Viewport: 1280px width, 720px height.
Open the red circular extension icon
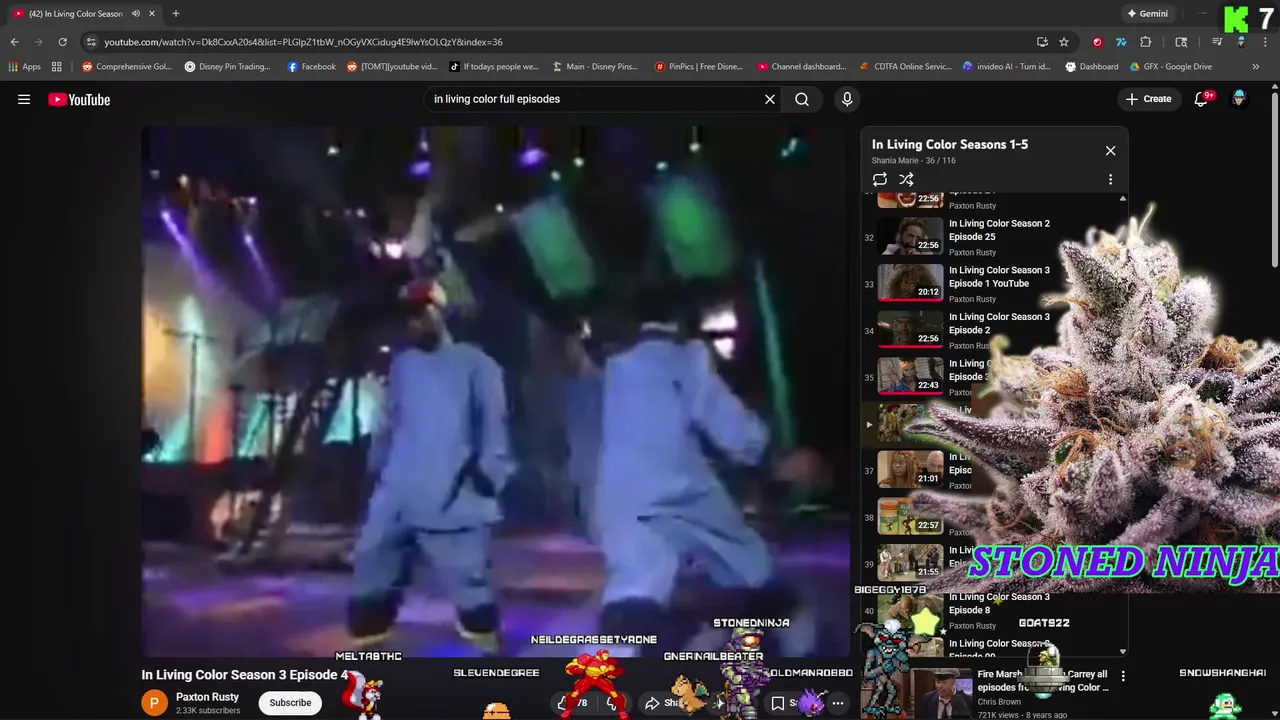(1097, 42)
